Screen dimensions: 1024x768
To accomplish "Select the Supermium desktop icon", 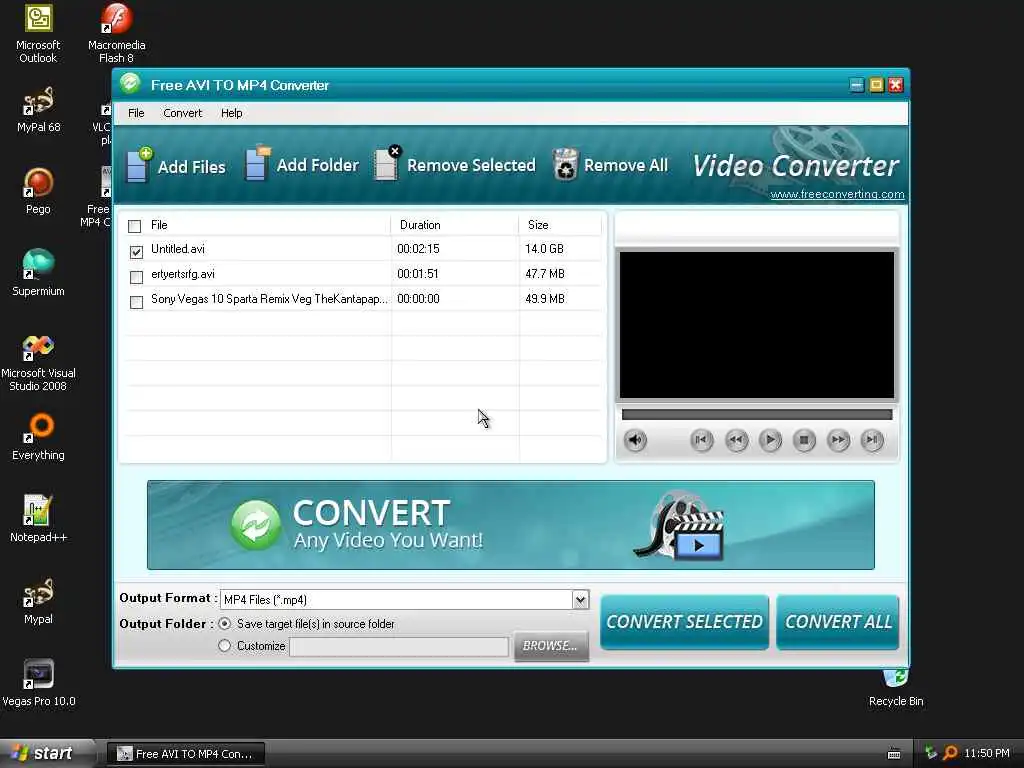I will [38, 273].
